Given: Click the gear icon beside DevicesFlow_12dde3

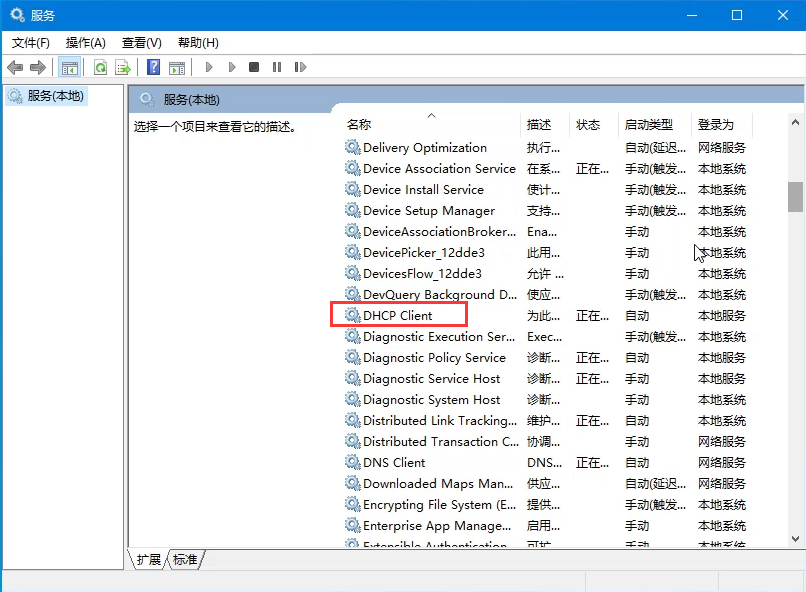Looking at the screenshot, I should 353,273.
